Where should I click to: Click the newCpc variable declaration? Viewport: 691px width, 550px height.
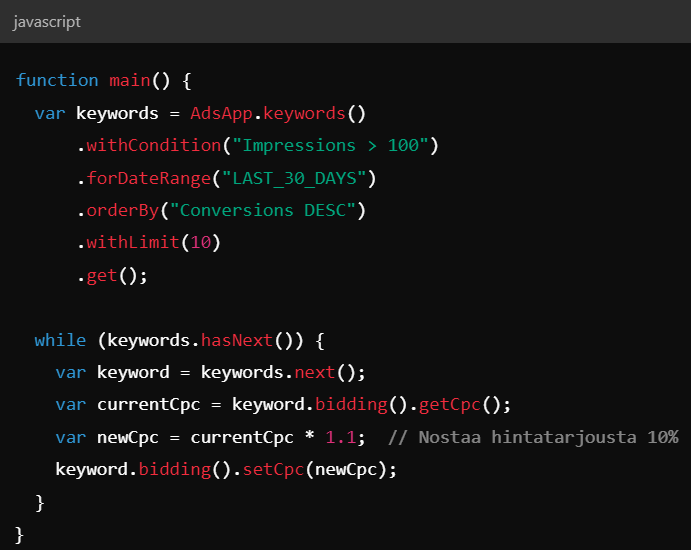pyautogui.click(x=128, y=438)
